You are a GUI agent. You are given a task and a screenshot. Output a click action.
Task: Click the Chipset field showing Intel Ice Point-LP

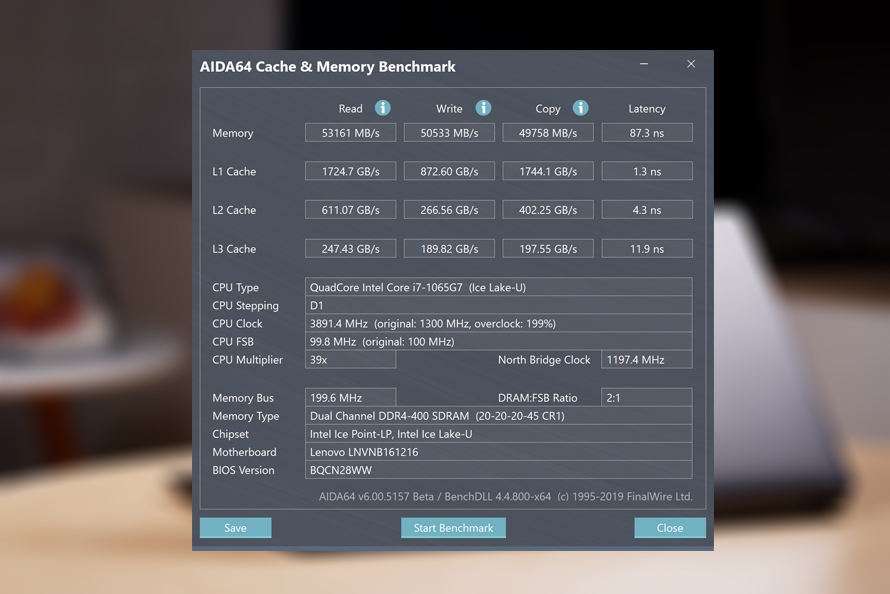click(x=498, y=434)
